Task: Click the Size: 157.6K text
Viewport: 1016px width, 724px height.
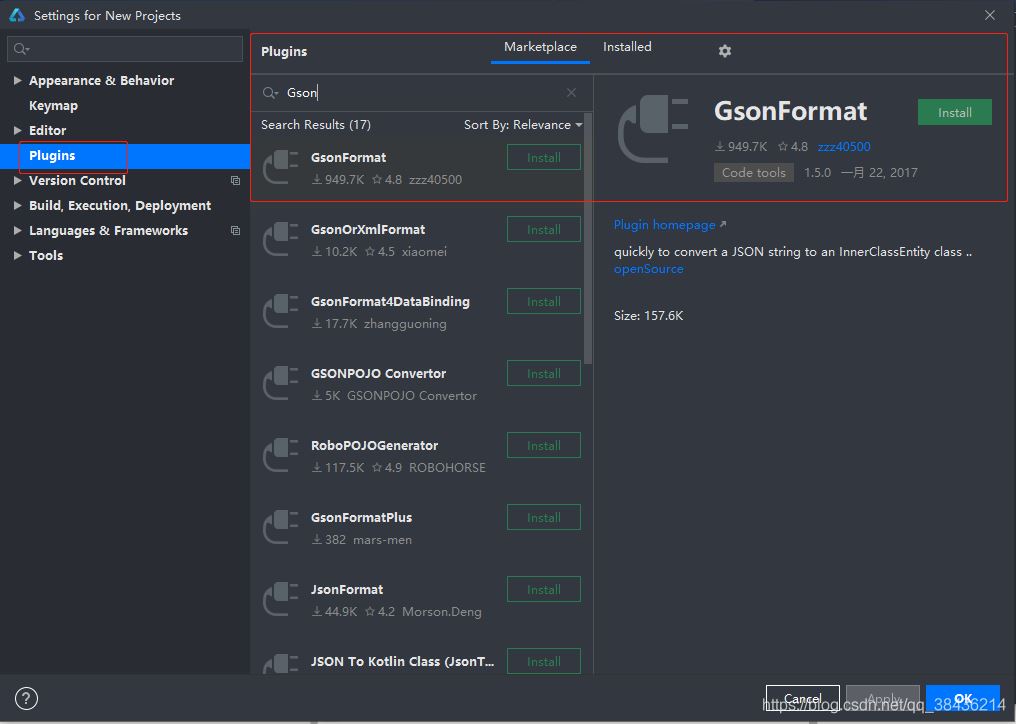Action: point(648,316)
